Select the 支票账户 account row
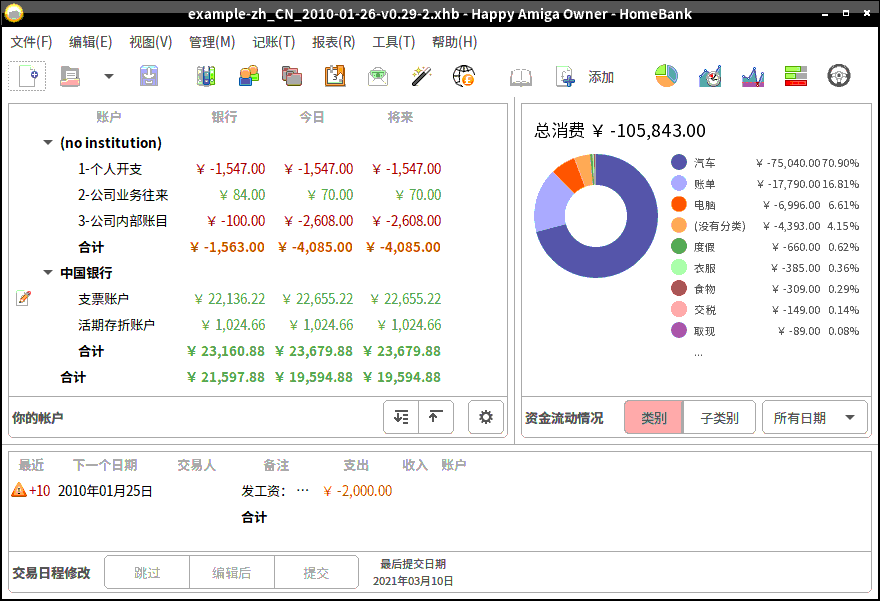Viewport: 880px width, 601px height. pos(258,299)
